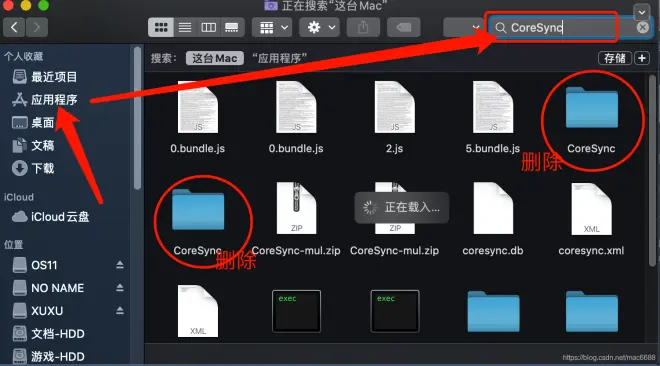Click the Share toolbar button
This screenshot has height=366, width=660.
click(363, 28)
